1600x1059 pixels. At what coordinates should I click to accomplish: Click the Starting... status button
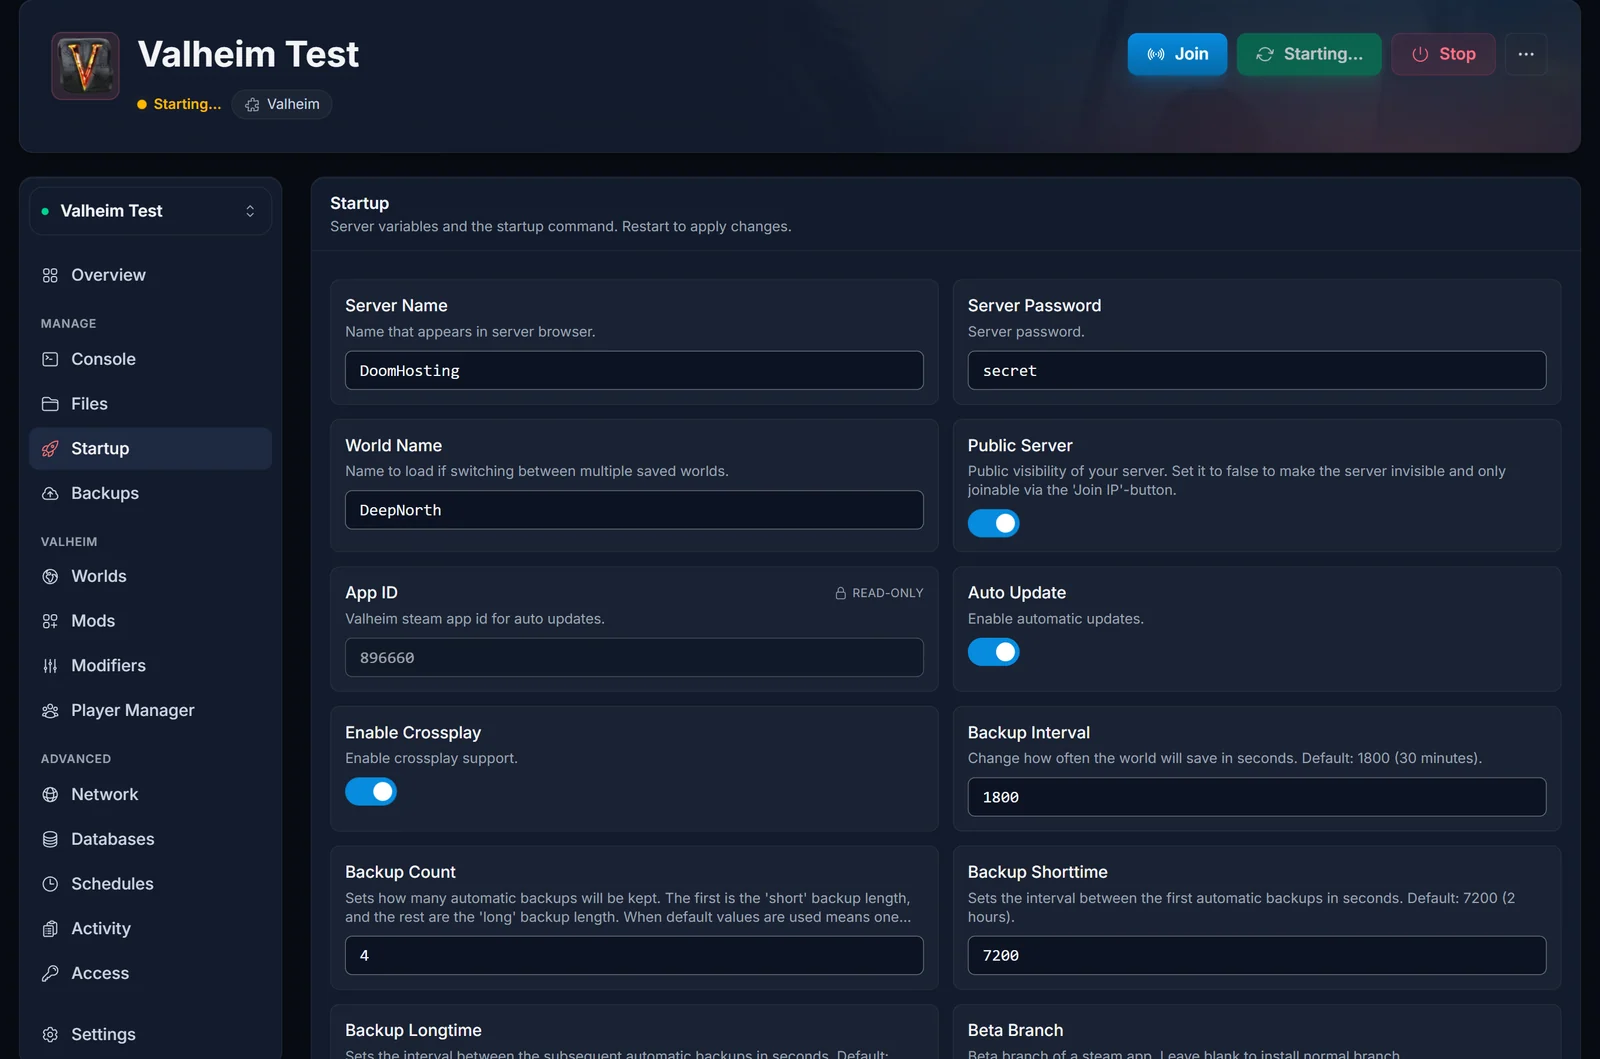pos(1309,54)
